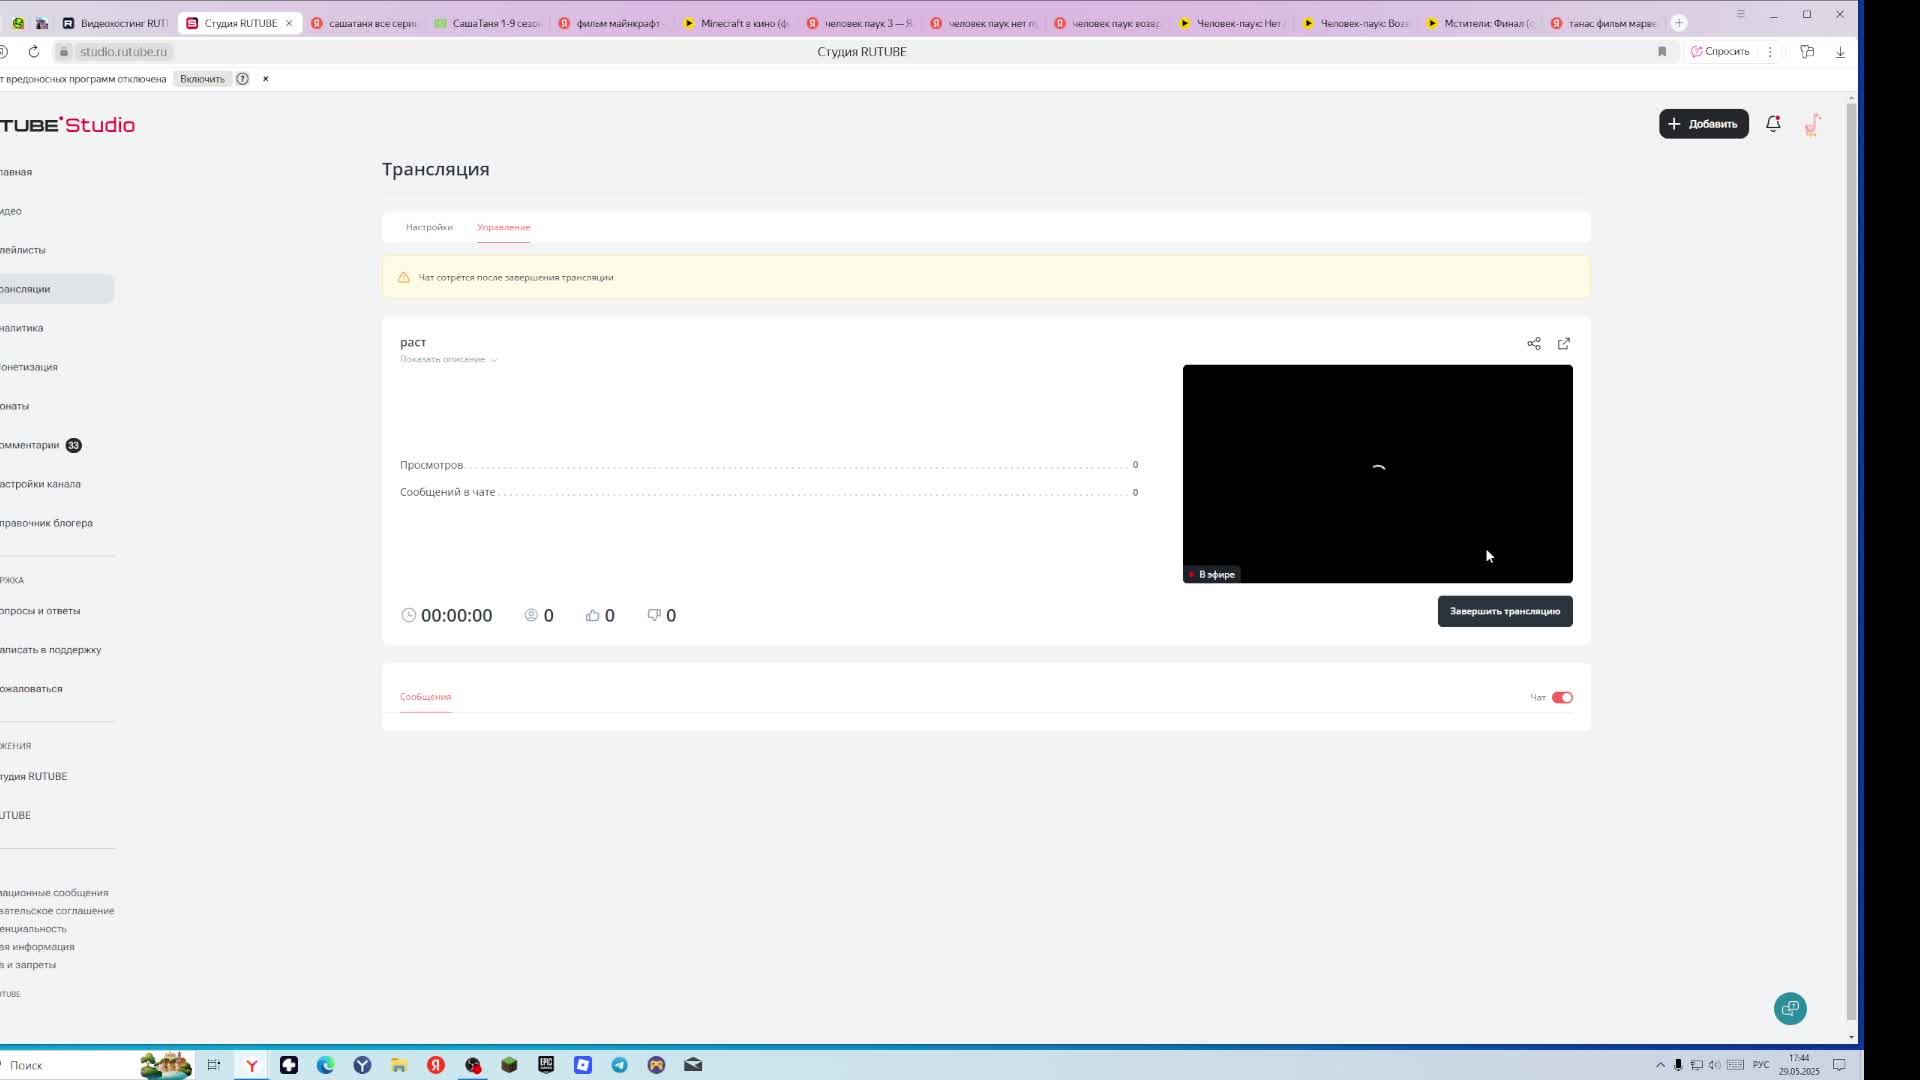Click the Завершить трансляцию button
This screenshot has width=1920, height=1080.
(x=1504, y=612)
